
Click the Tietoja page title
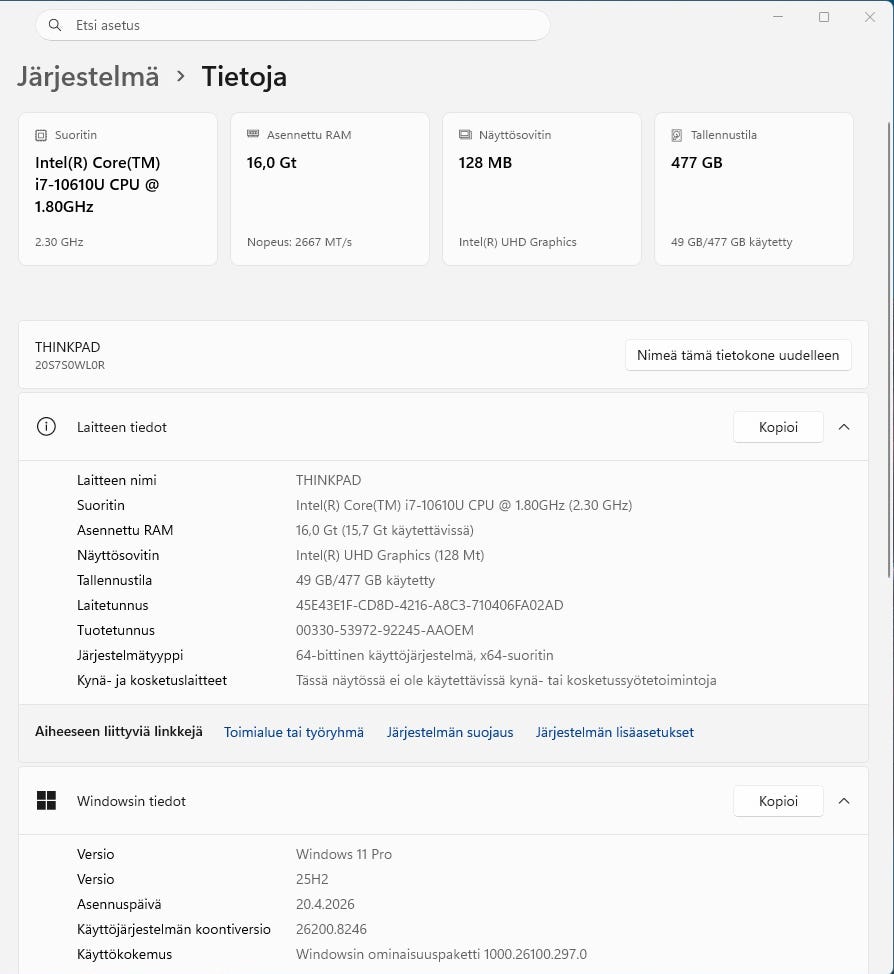(244, 76)
